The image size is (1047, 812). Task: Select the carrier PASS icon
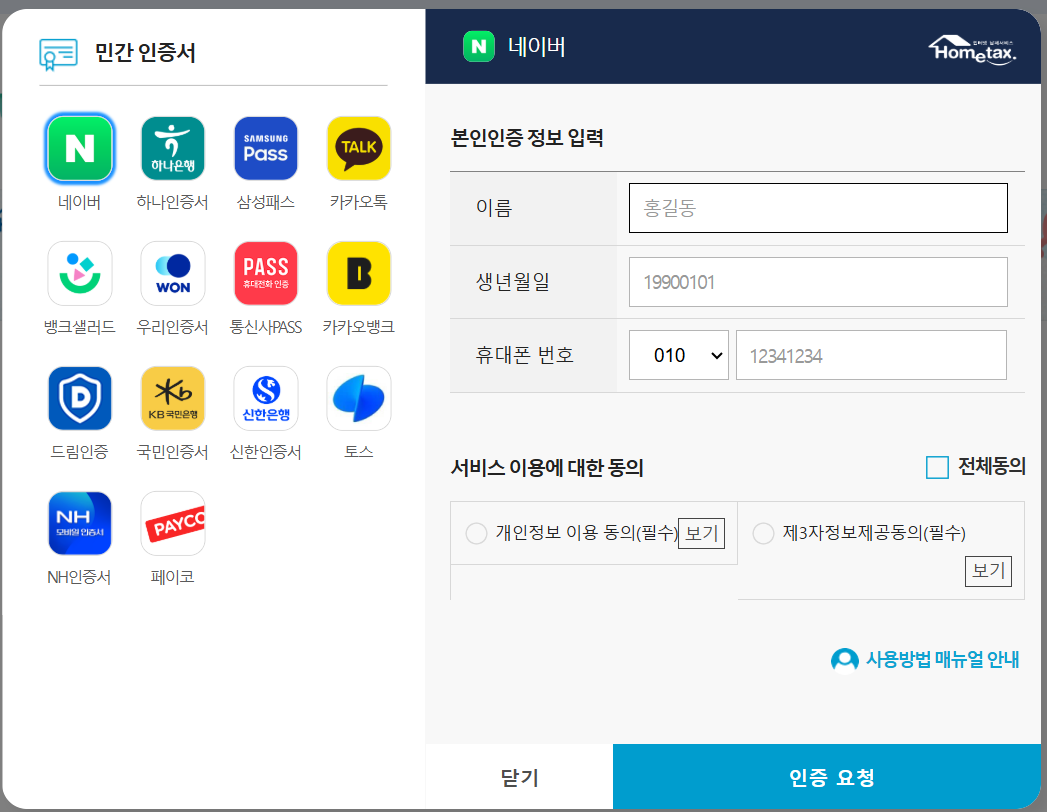[266, 273]
